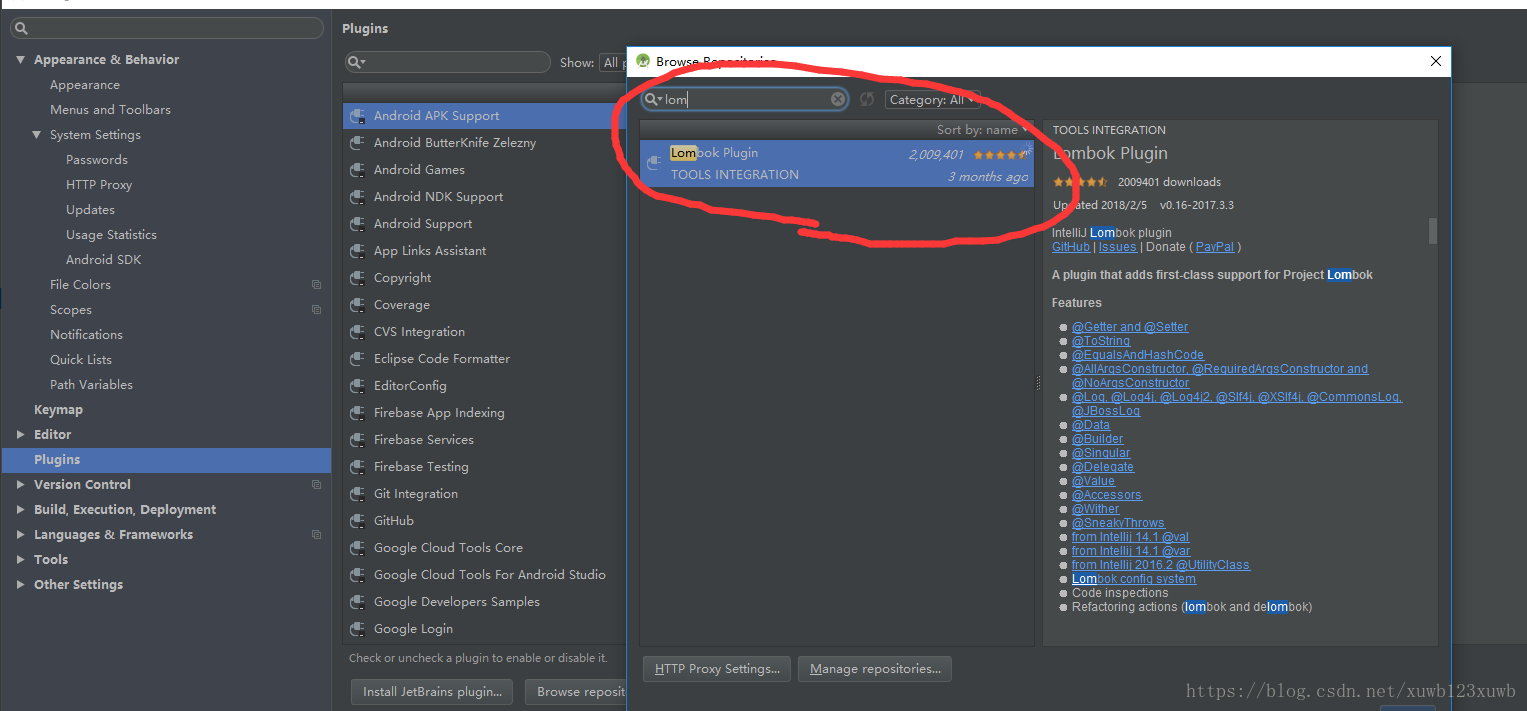This screenshot has width=1527, height=711.
Task: Open the @SneakyThrows feature link
Action: point(1118,523)
